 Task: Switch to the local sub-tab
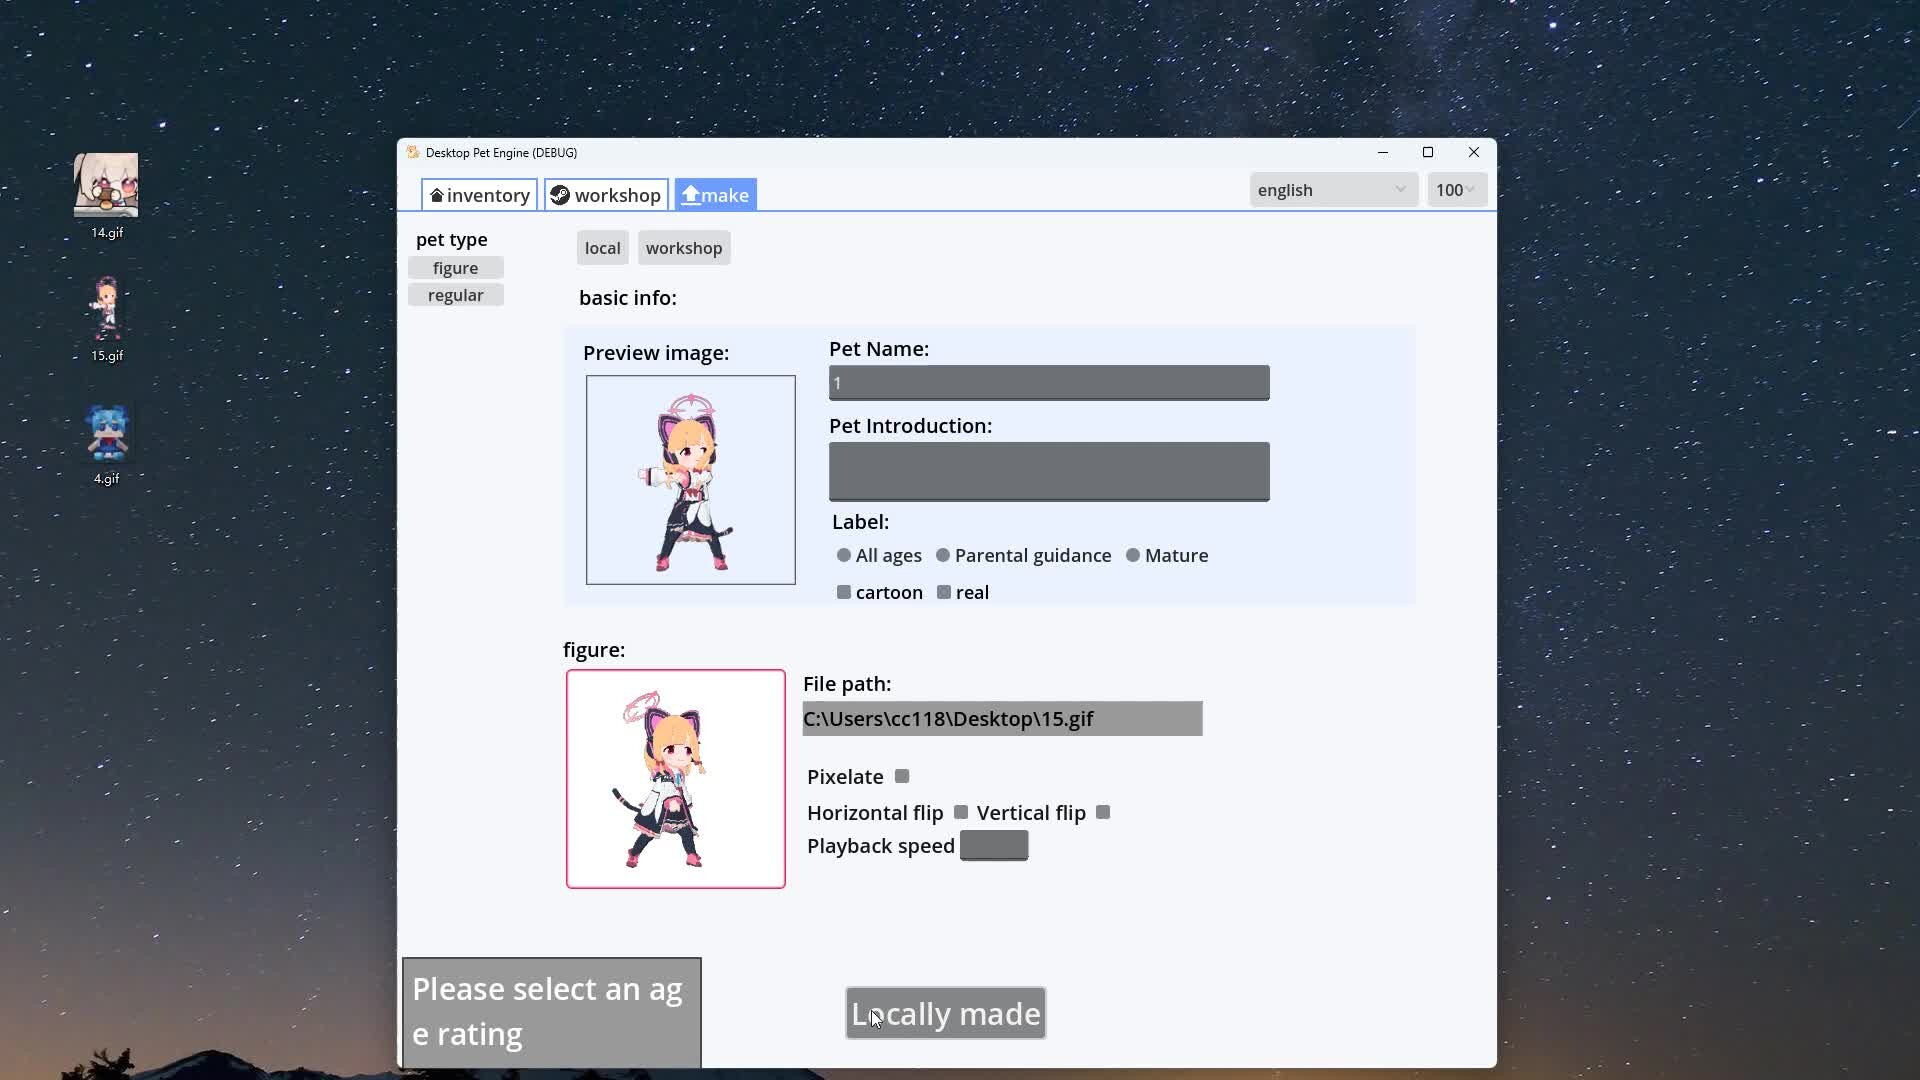tap(602, 248)
